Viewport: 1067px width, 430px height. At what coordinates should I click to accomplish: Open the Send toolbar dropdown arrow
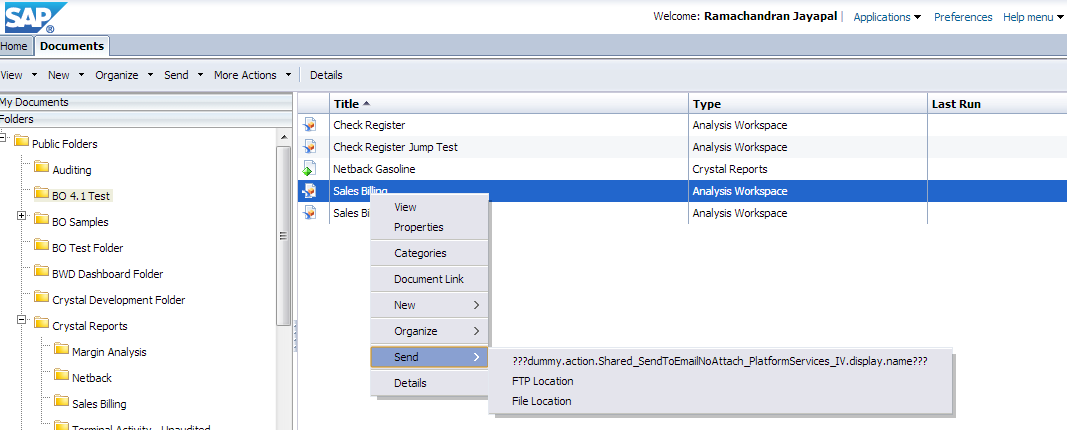(x=200, y=75)
